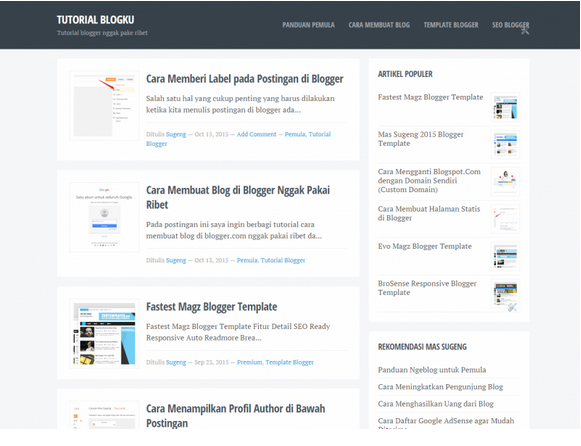This screenshot has width=581, height=446.
Task: Click excerpt starting Pada postingan ini saya ingin
Action: click(x=234, y=230)
